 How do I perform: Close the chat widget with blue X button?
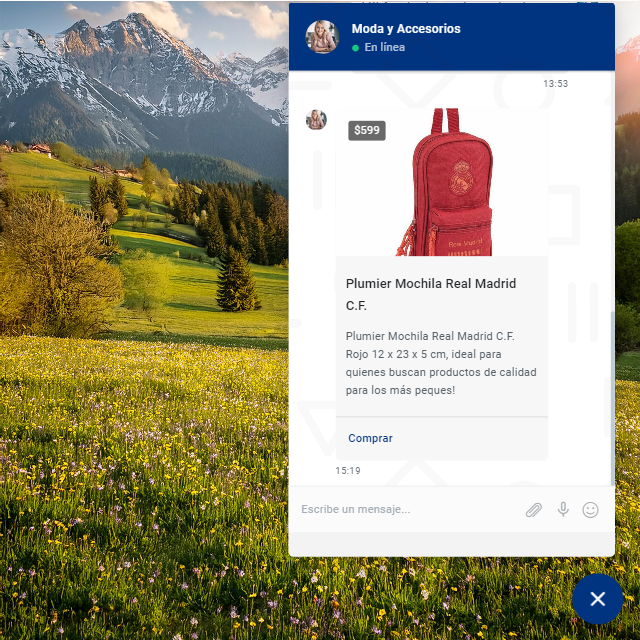597,599
